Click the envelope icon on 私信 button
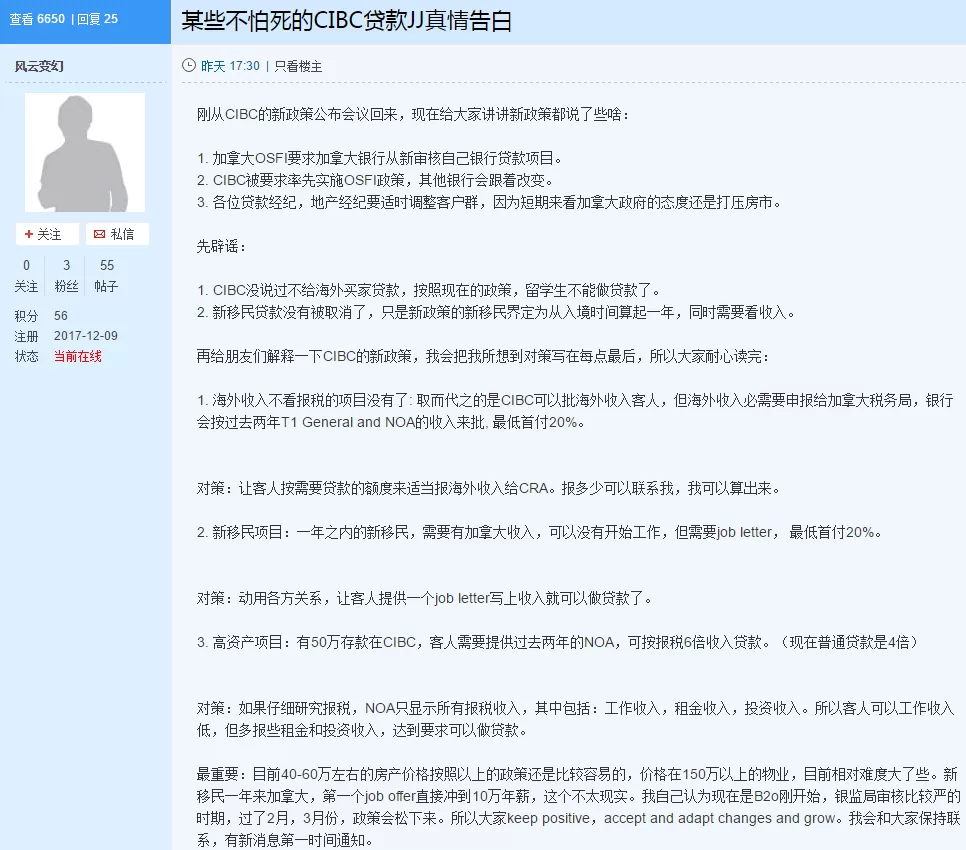The width and height of the screenshot is (966, 850). 99,234
